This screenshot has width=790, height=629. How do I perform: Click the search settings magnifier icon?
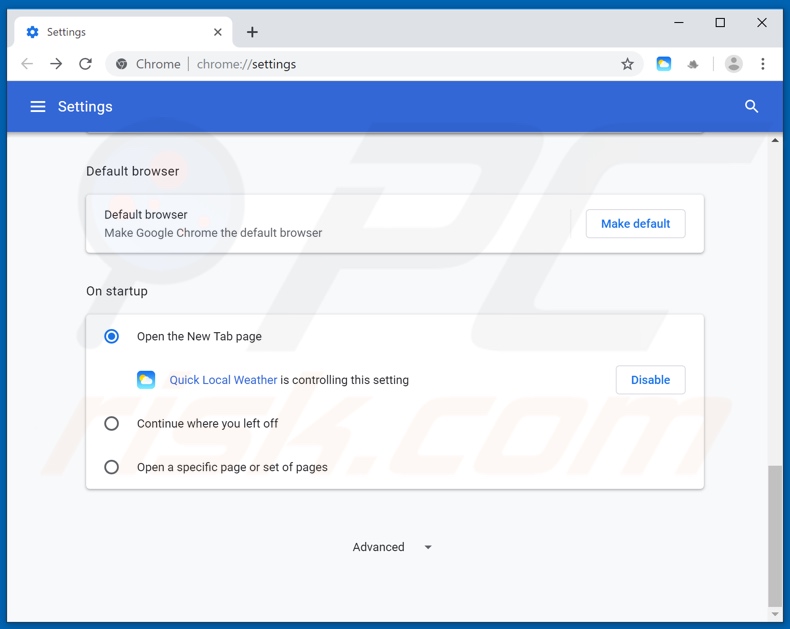coord(751,107)
